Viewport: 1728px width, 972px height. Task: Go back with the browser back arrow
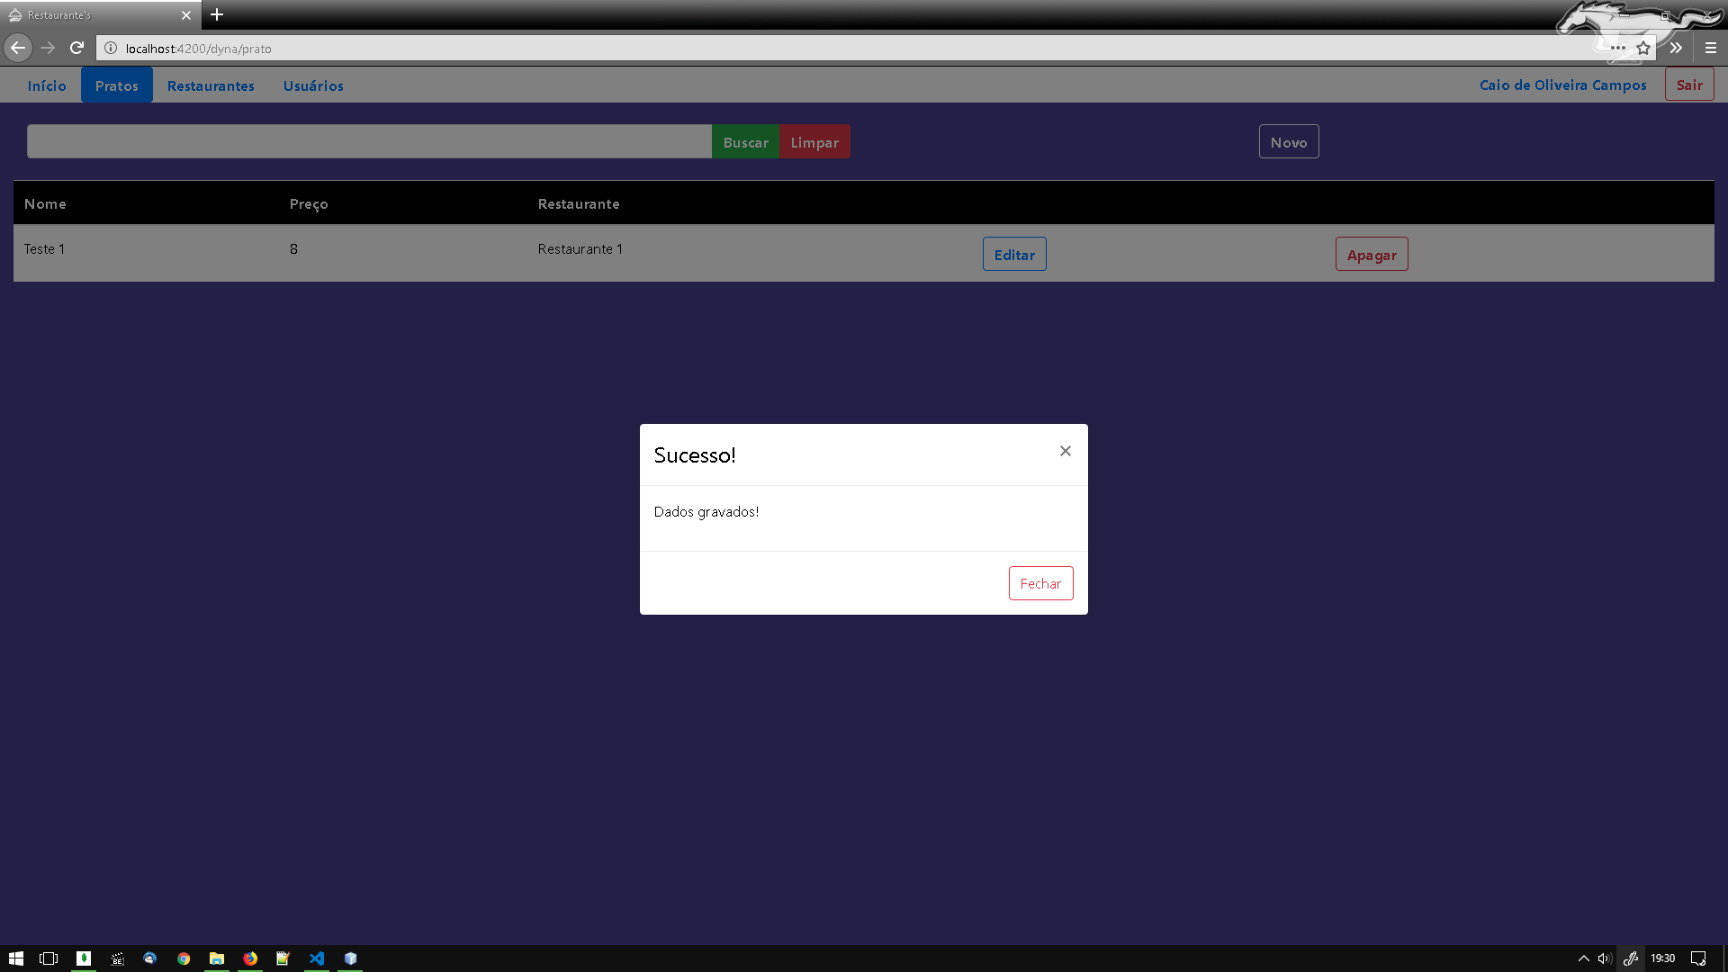coord(18,47)
